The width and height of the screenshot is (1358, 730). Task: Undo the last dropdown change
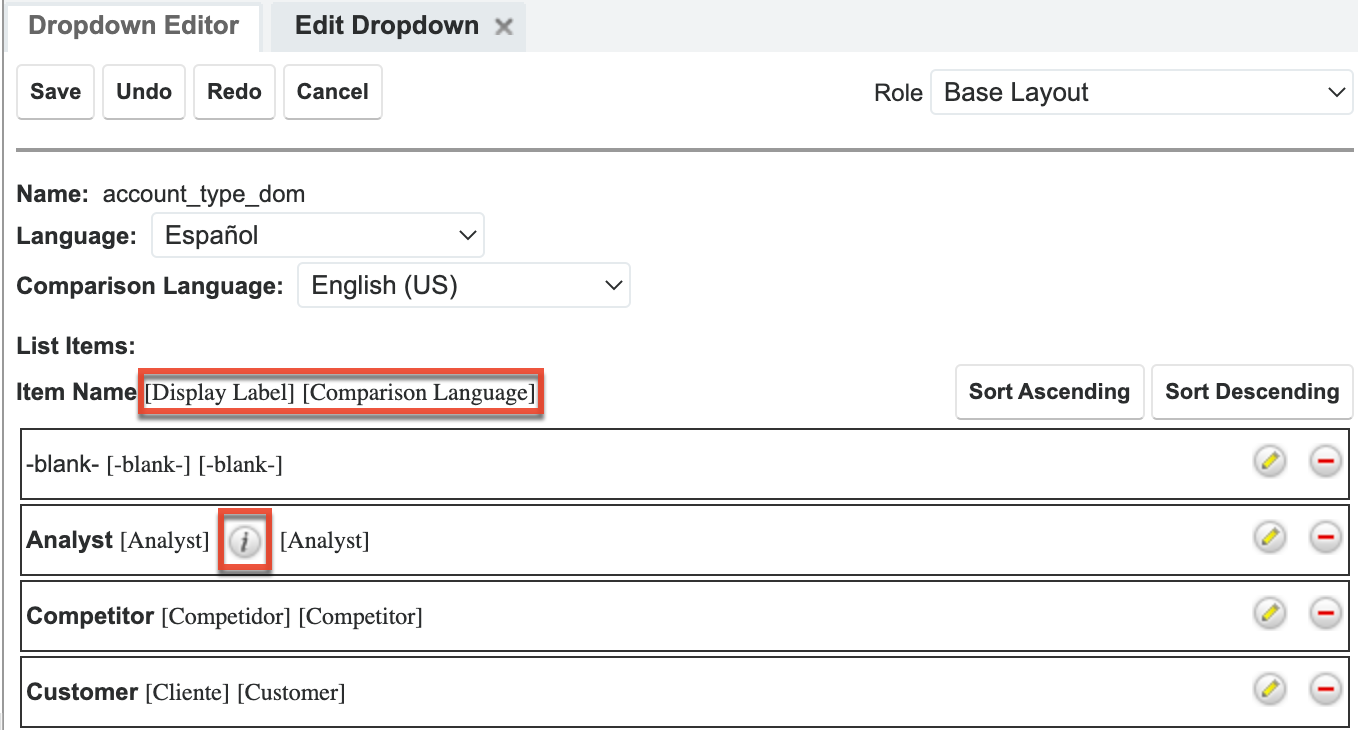[x=143, y=91]
